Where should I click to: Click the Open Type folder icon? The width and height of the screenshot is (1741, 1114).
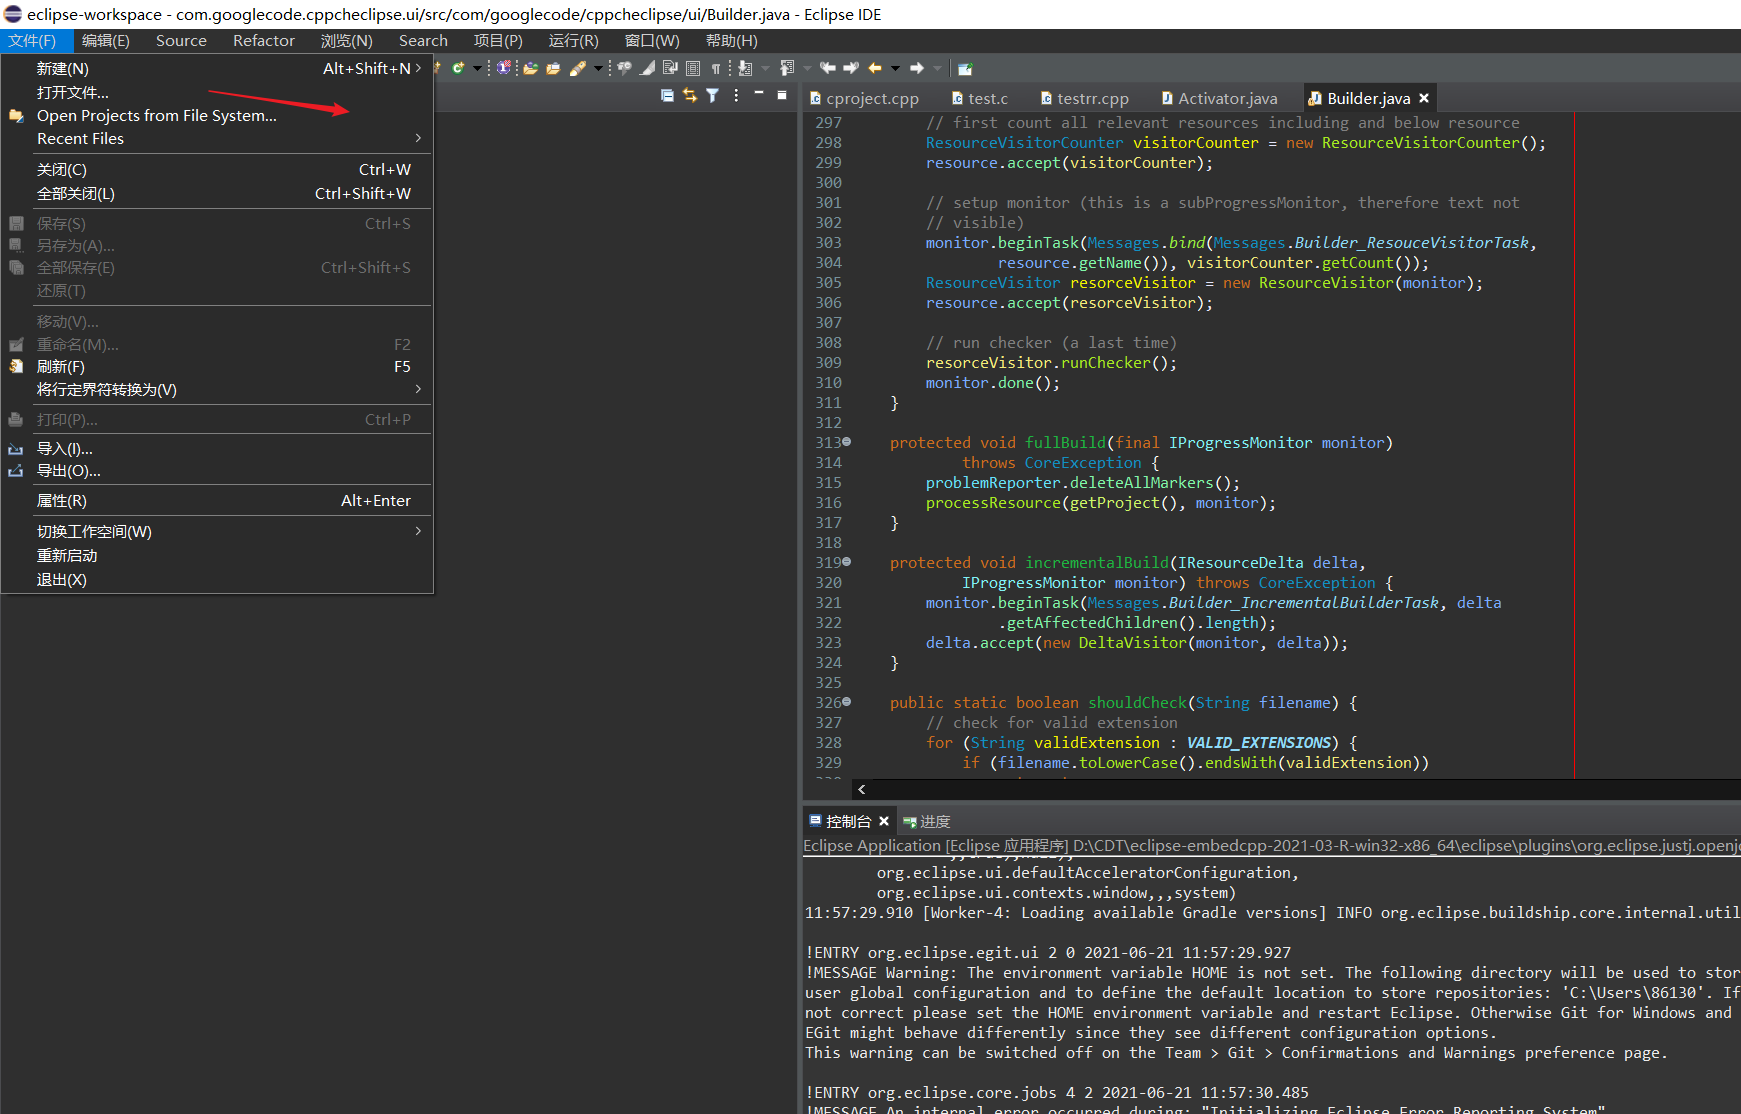pos(530,69)
